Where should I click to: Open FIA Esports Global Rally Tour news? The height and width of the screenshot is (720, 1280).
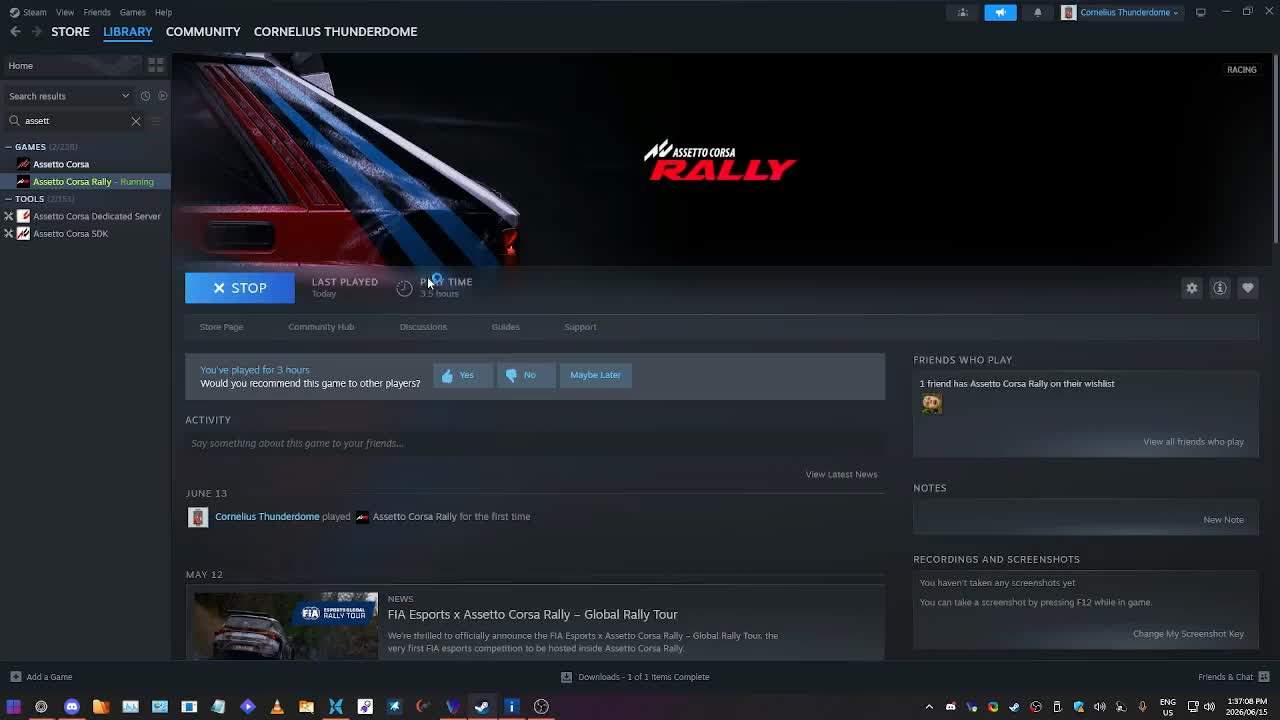click(532, 614)
